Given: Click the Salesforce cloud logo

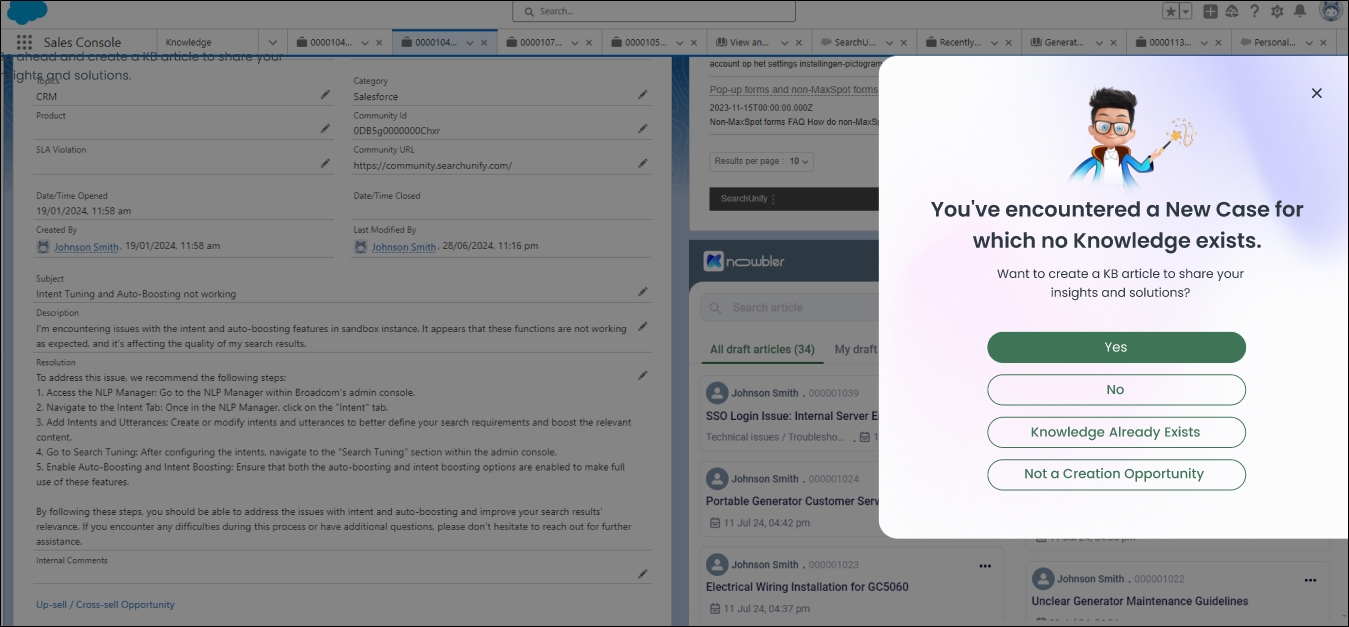Looking at the screenshot, I should 27,12.
